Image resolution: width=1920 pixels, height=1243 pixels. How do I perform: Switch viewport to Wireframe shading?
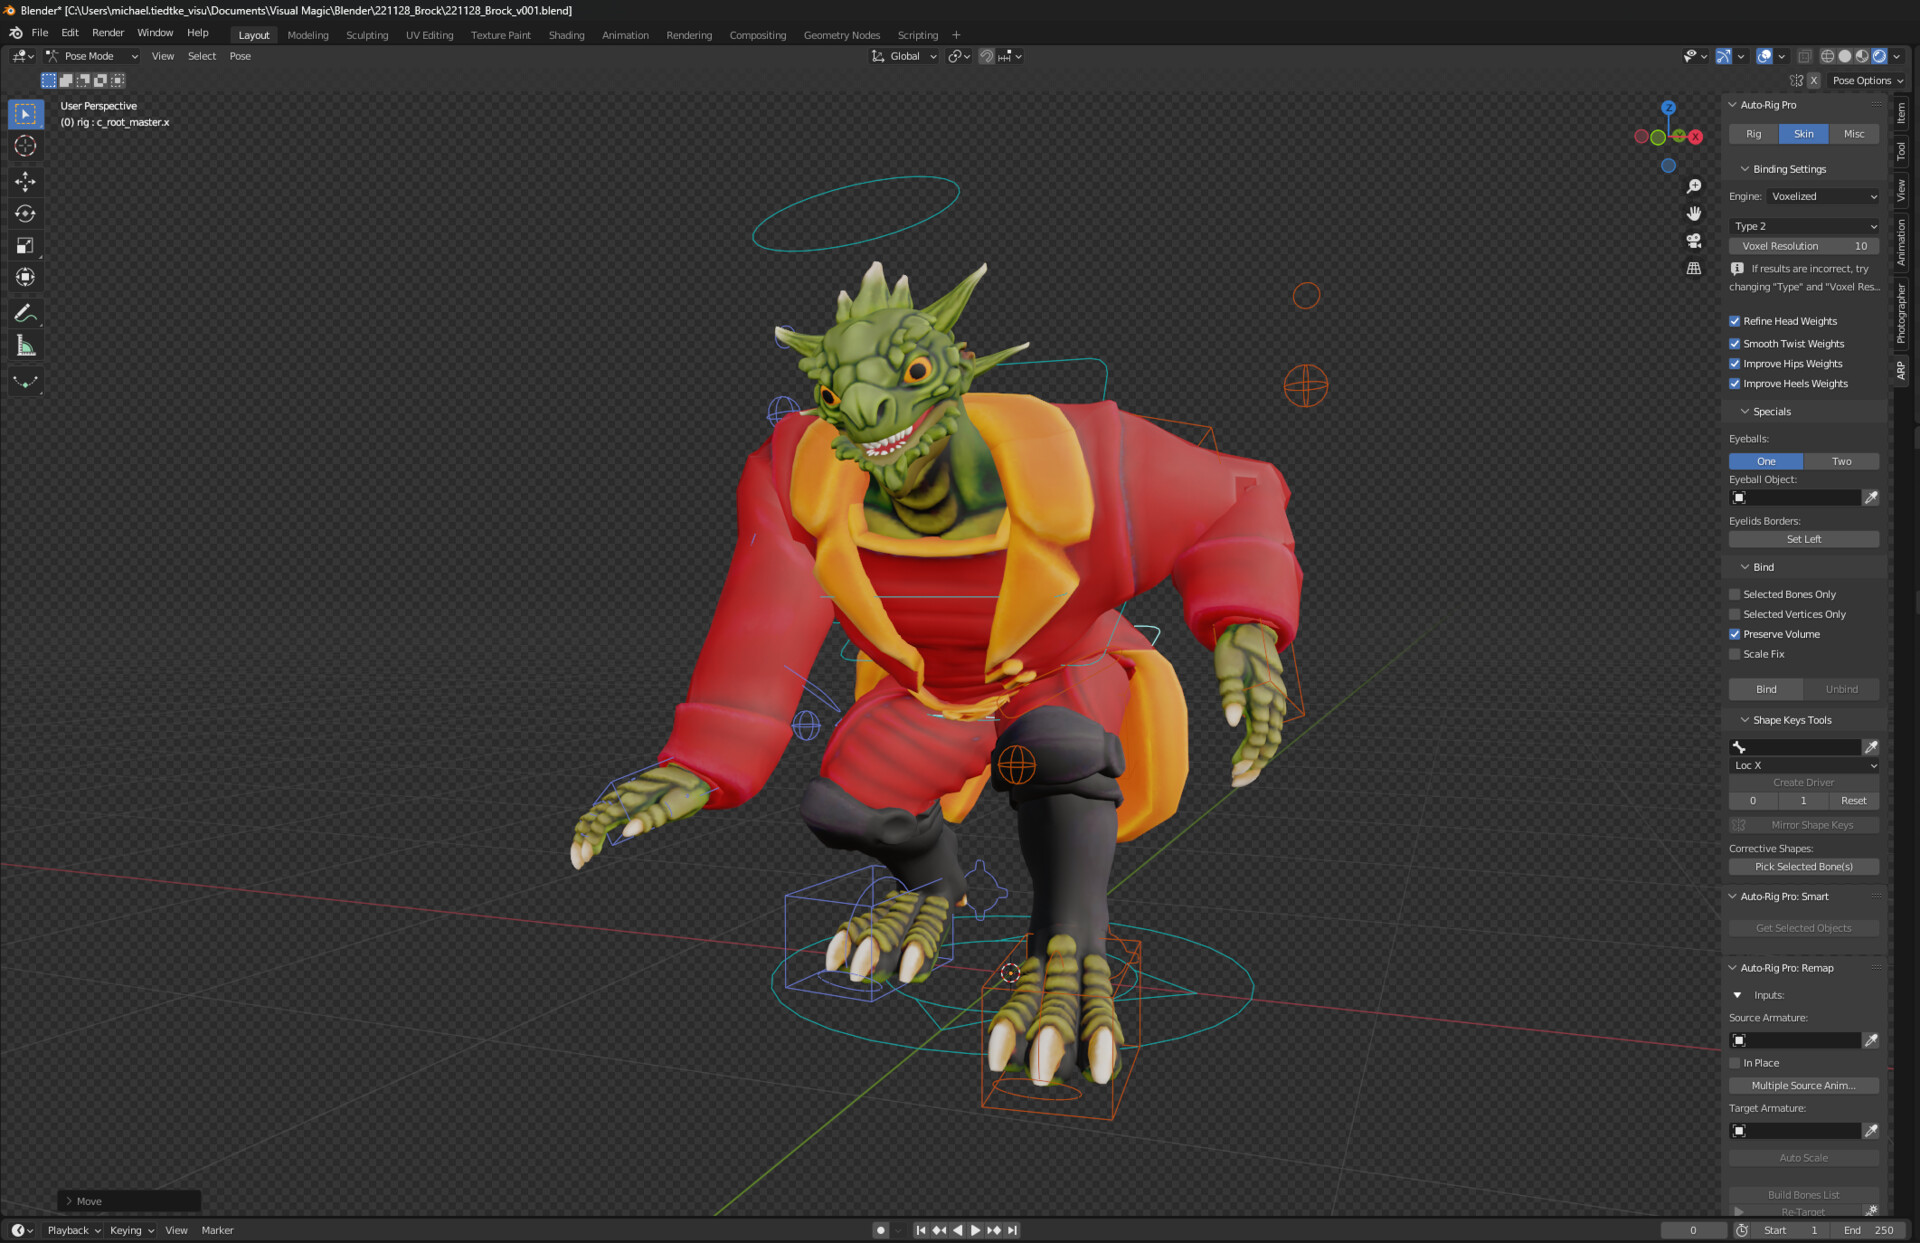1829,56
